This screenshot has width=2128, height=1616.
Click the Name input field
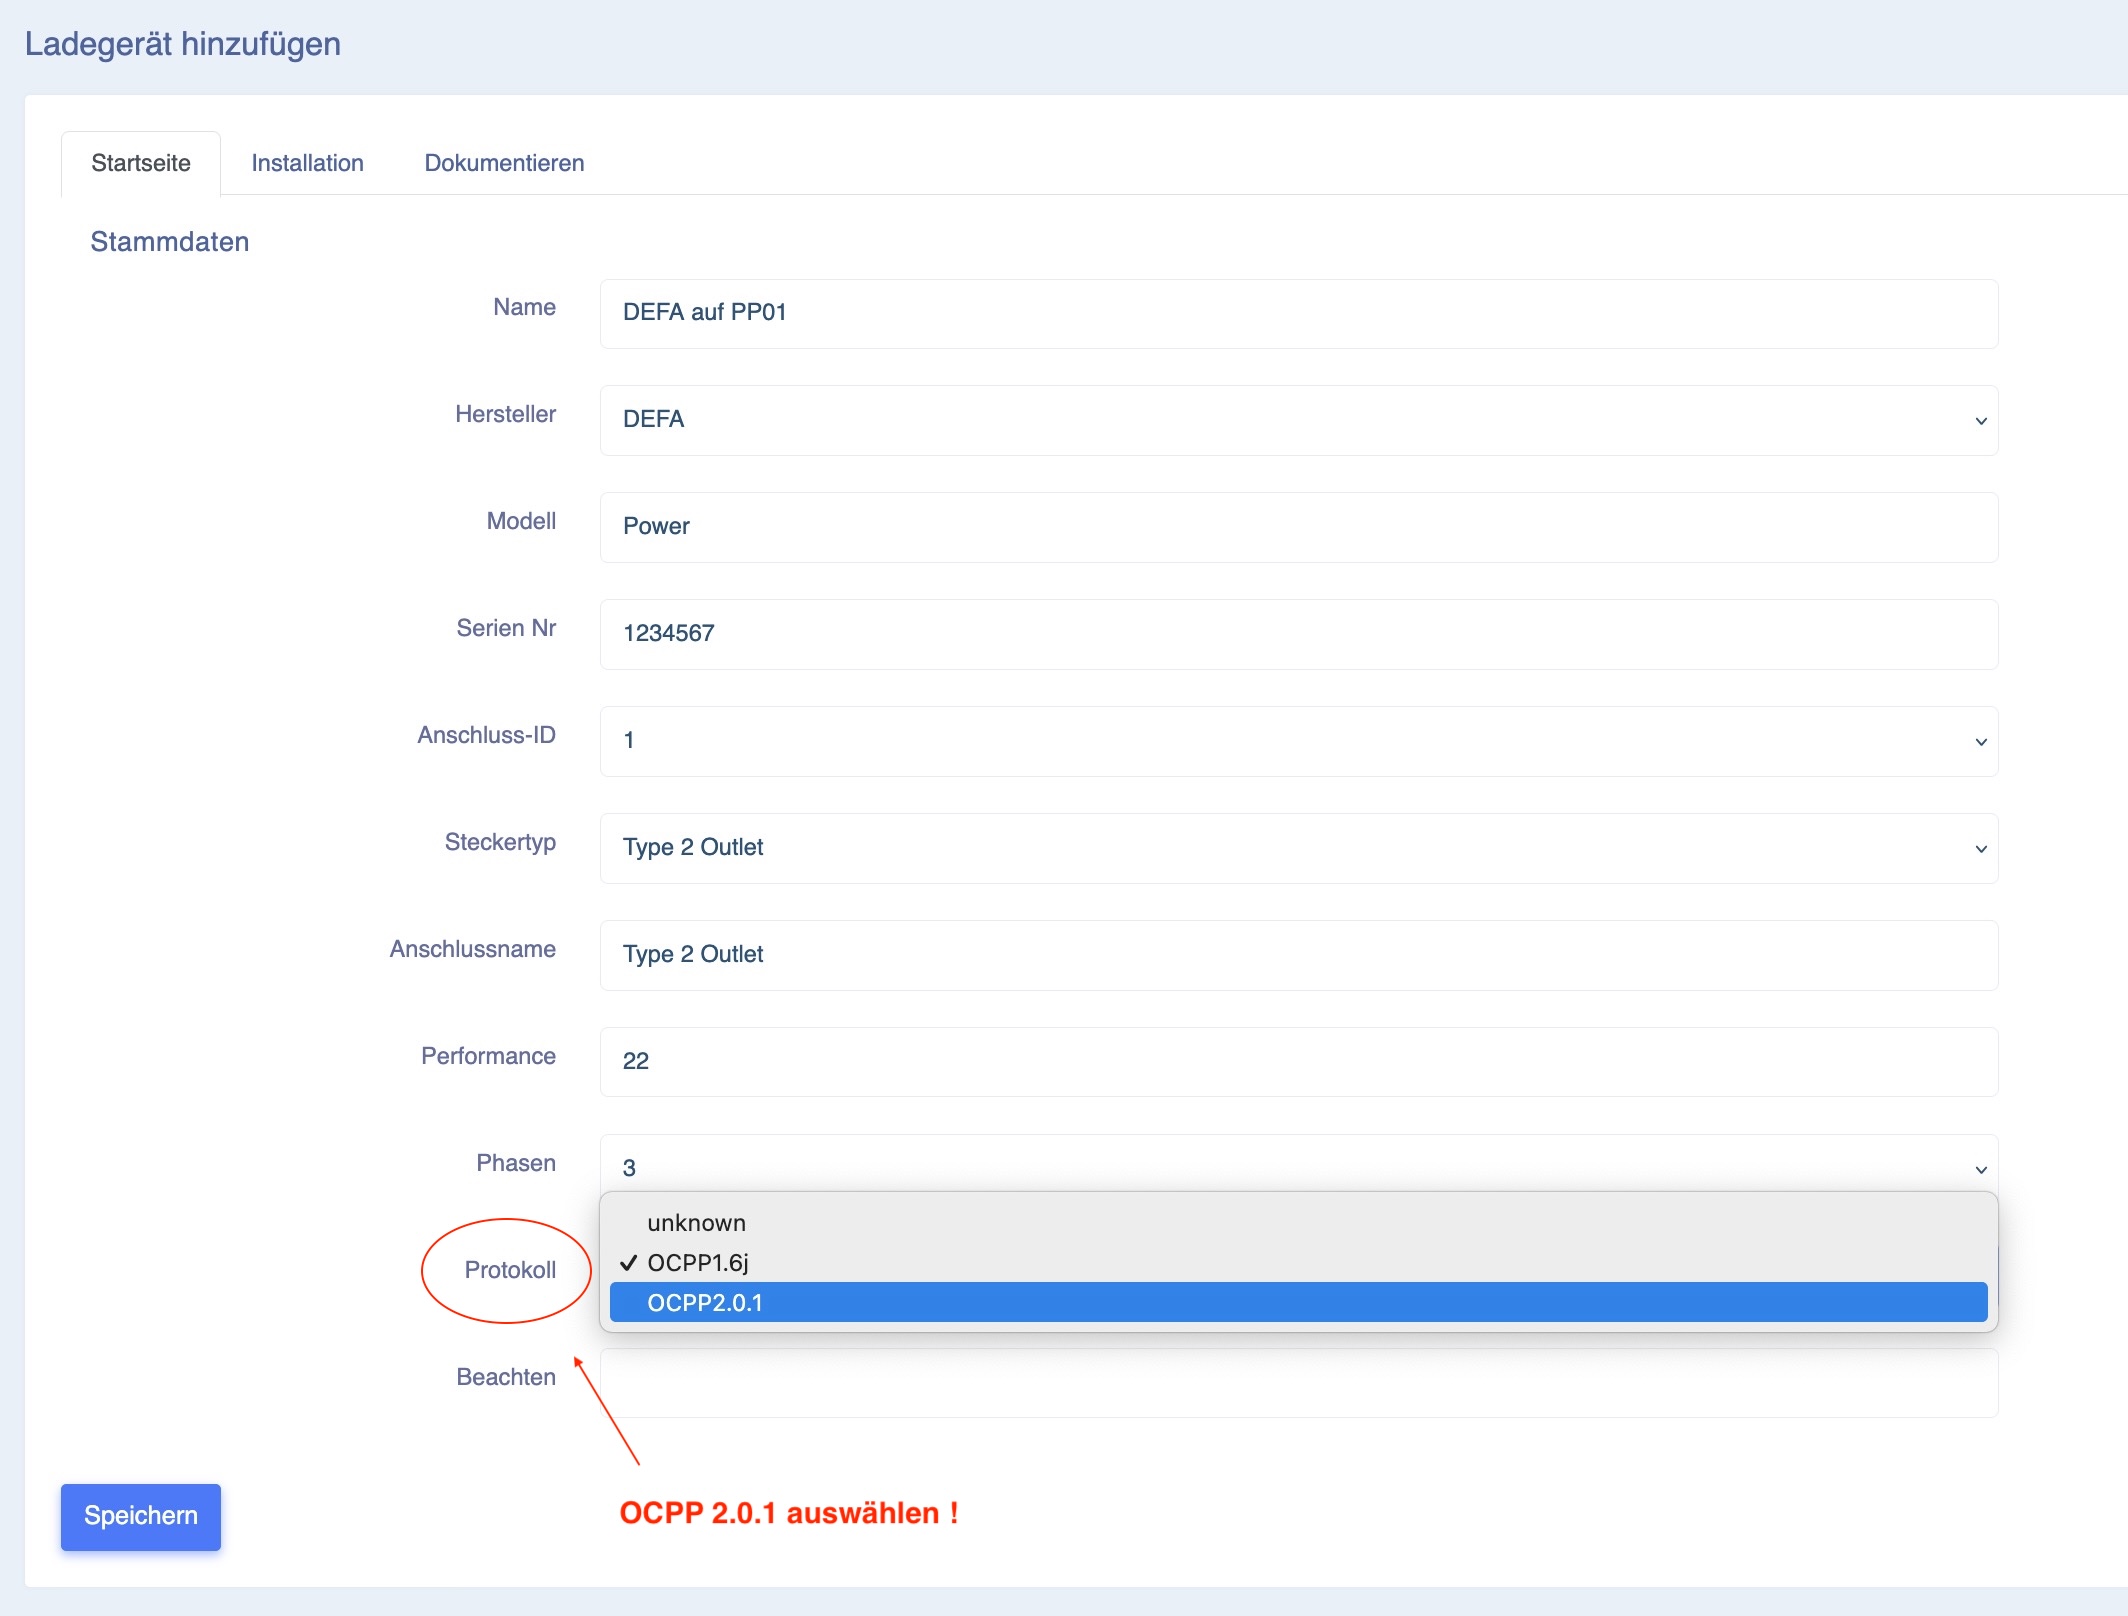point(1298,314)
